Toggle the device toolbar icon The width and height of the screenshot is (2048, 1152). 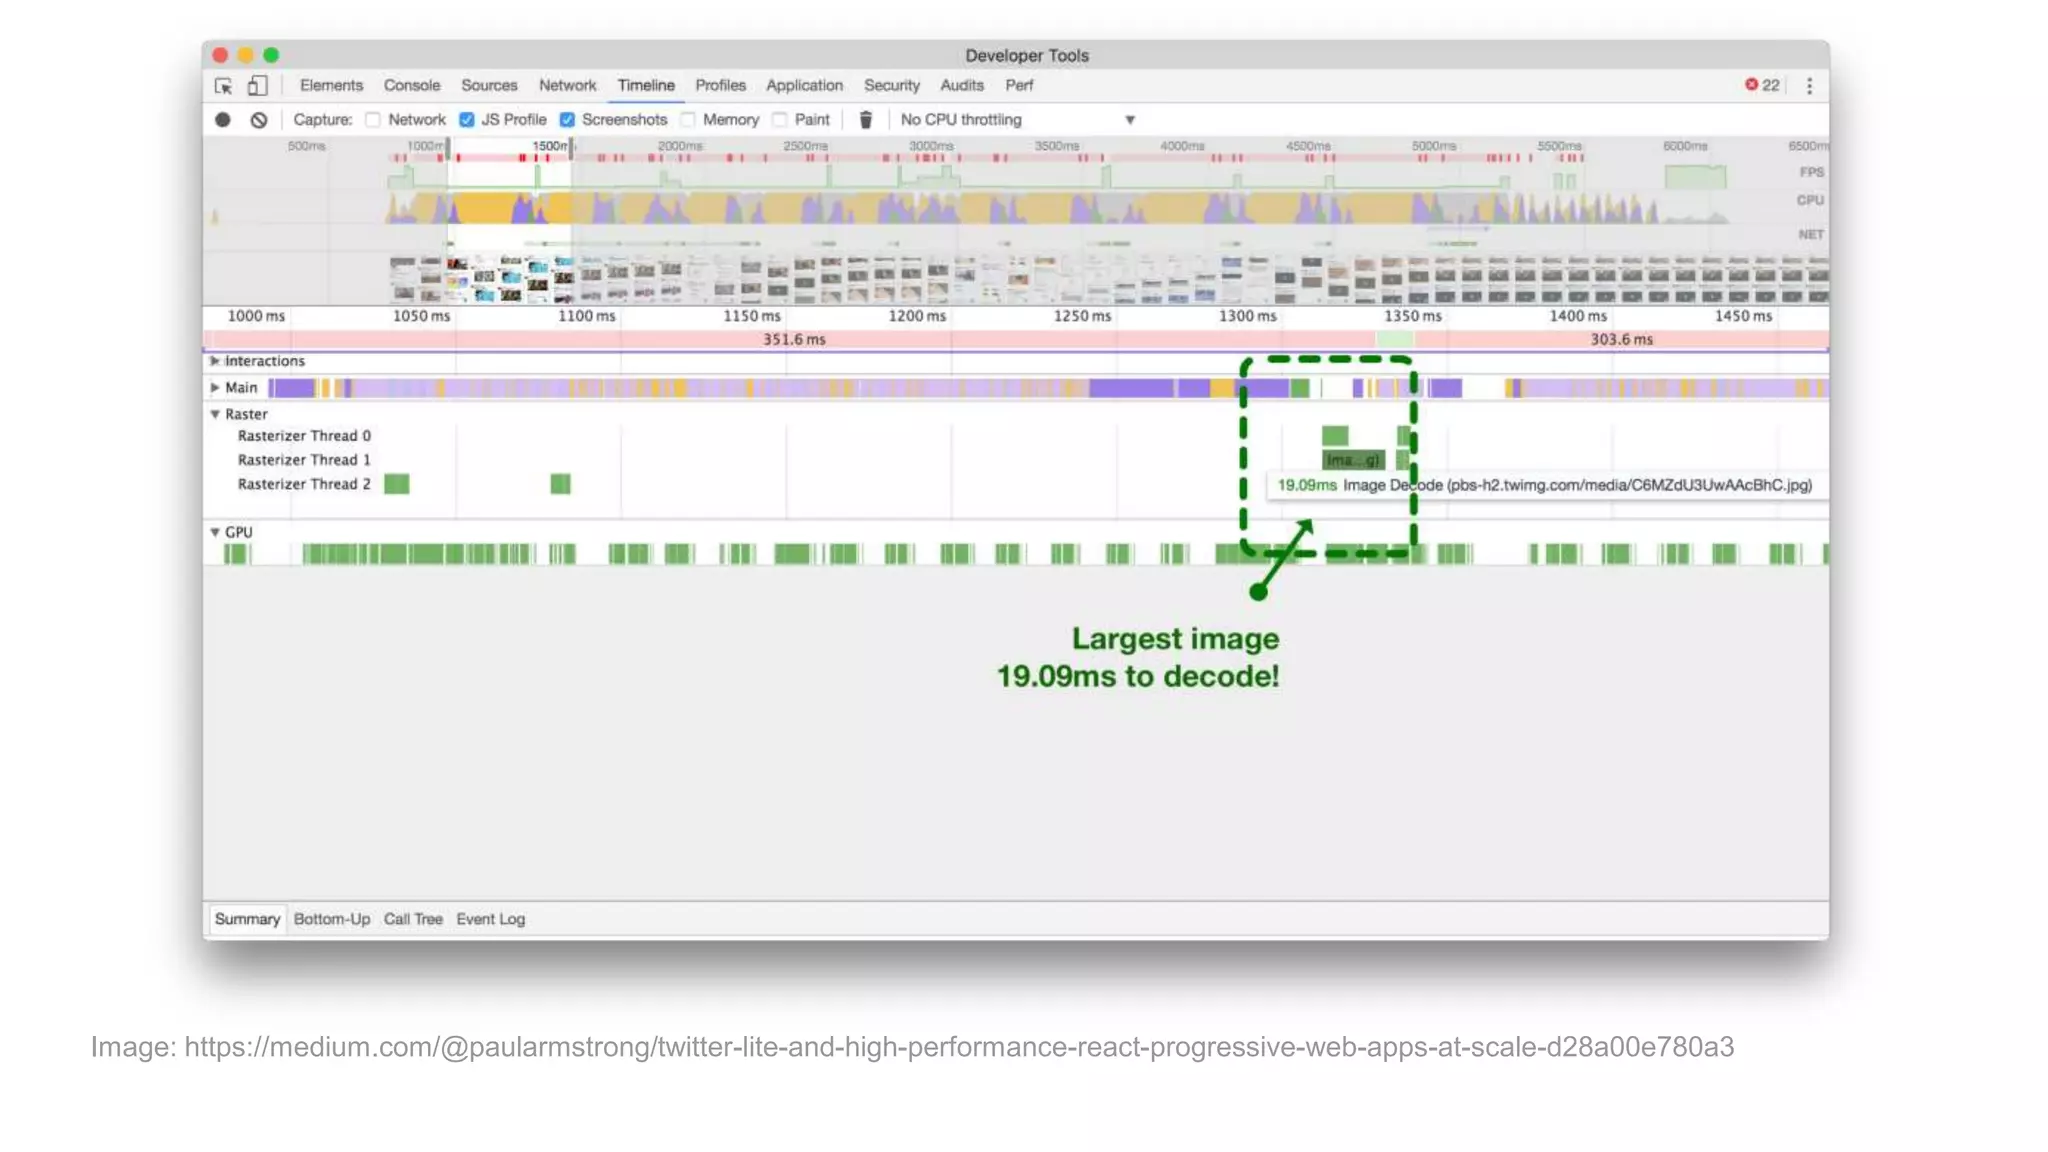[x=257, y=86]
